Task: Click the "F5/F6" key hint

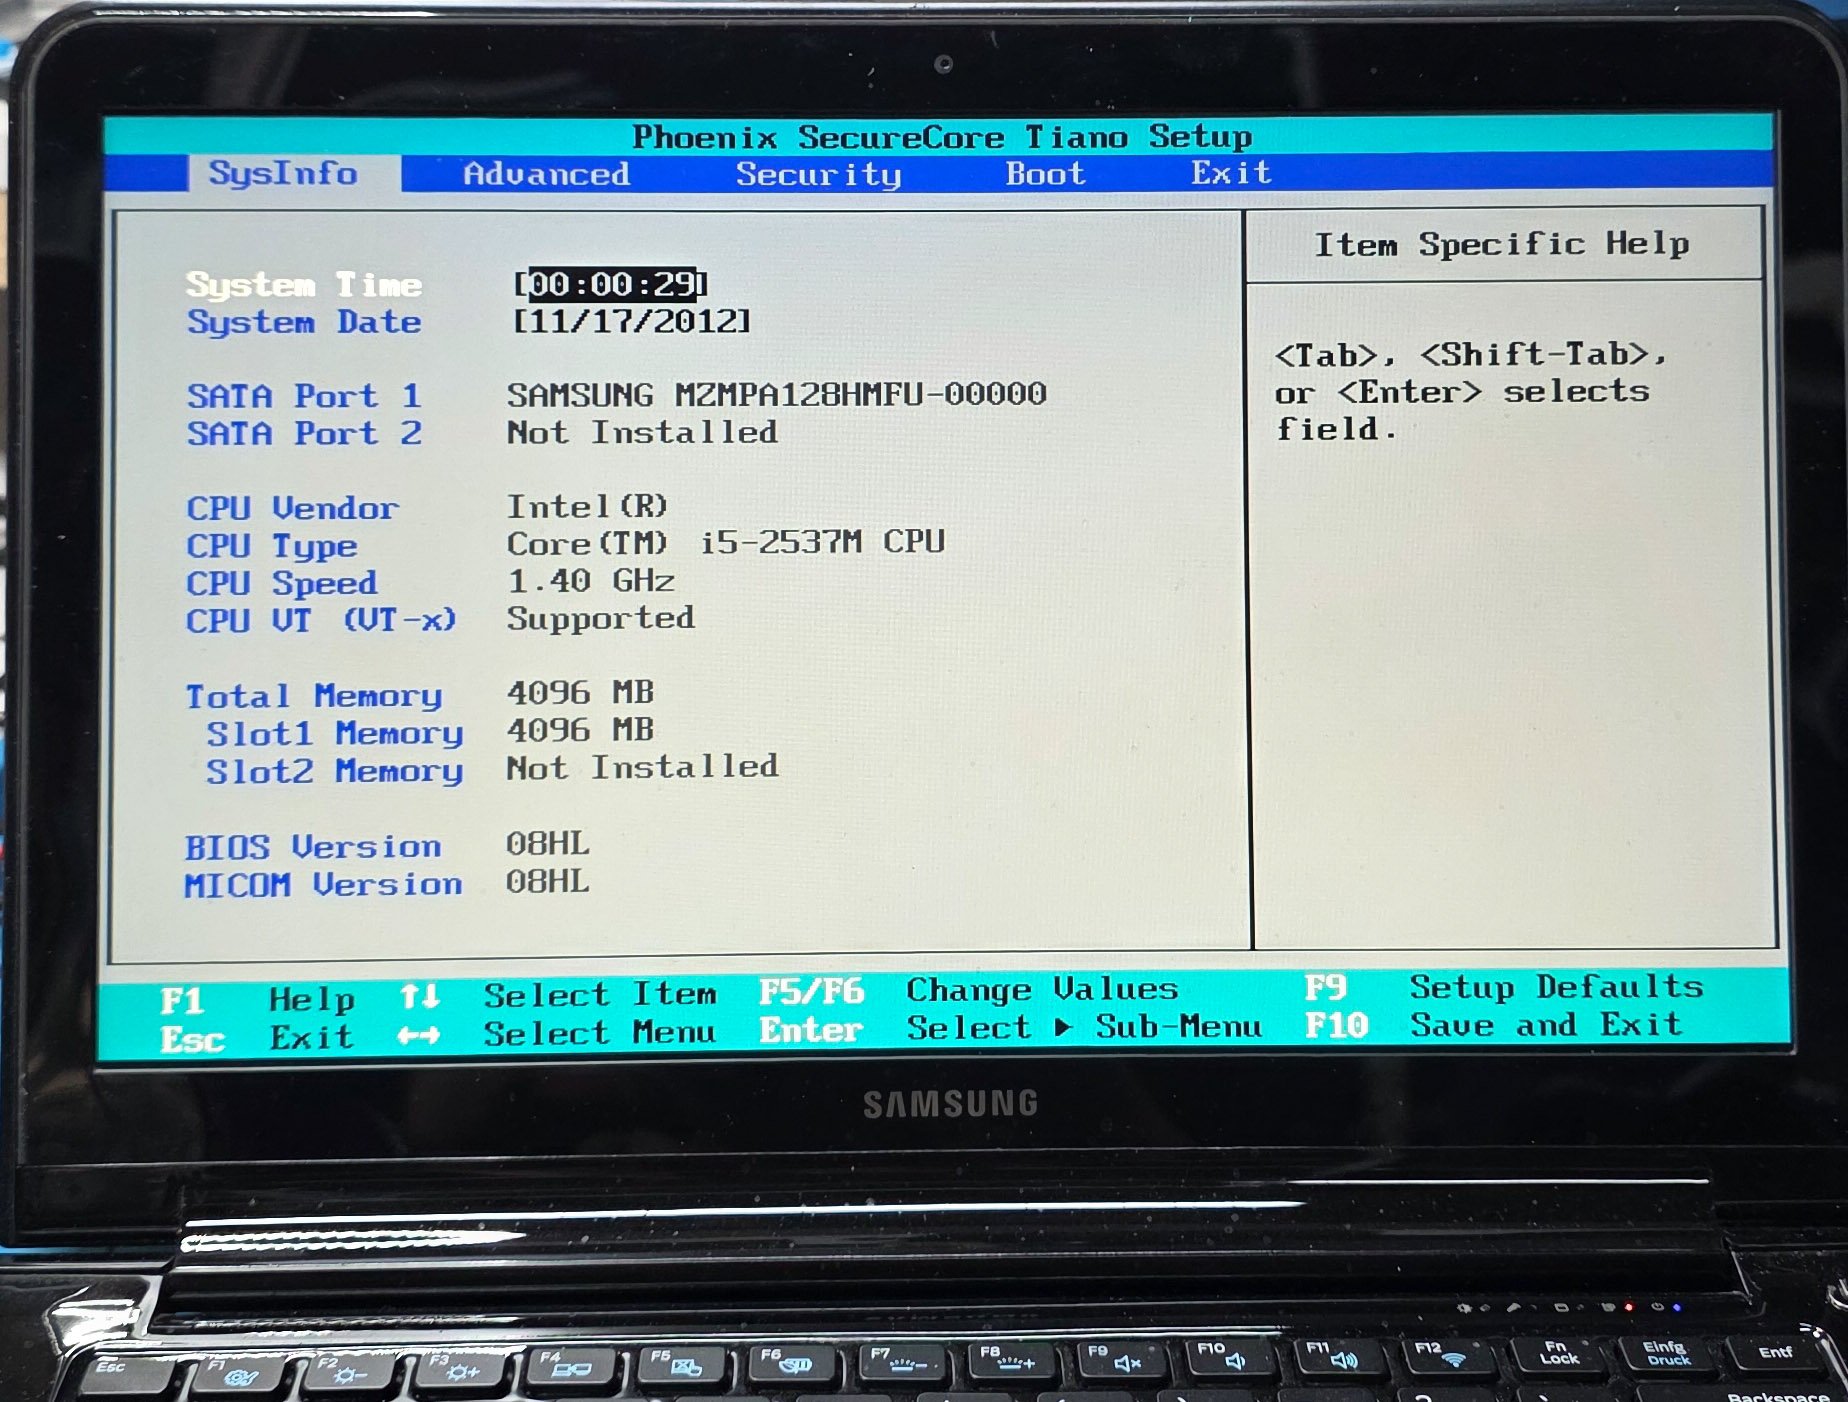Action: (811, 991)
